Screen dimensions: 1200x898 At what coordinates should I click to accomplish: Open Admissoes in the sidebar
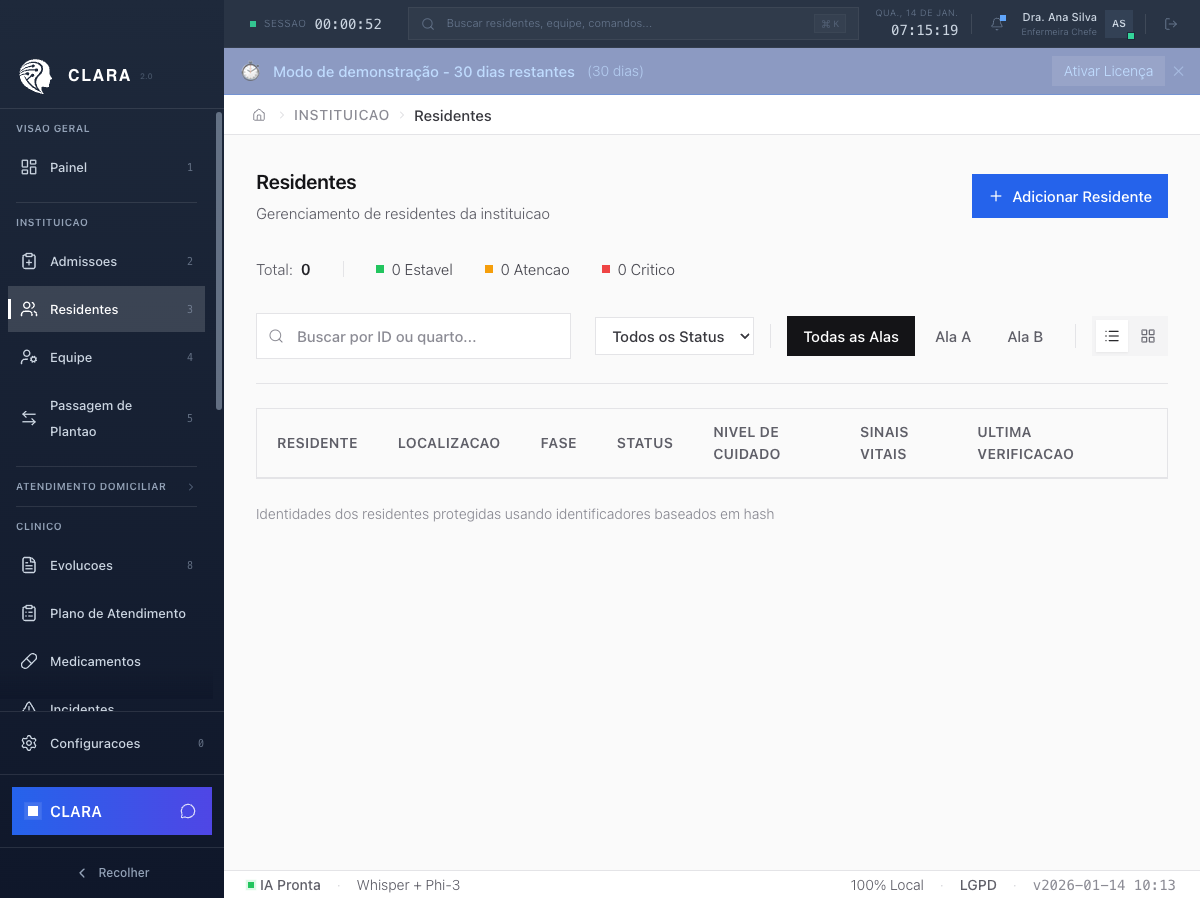(84, 261)
